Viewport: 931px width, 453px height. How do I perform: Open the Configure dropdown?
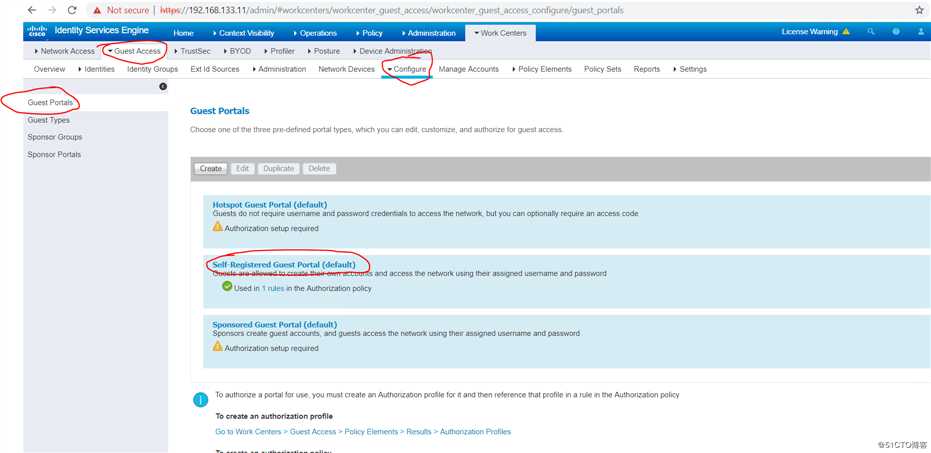tap(407, 69)
